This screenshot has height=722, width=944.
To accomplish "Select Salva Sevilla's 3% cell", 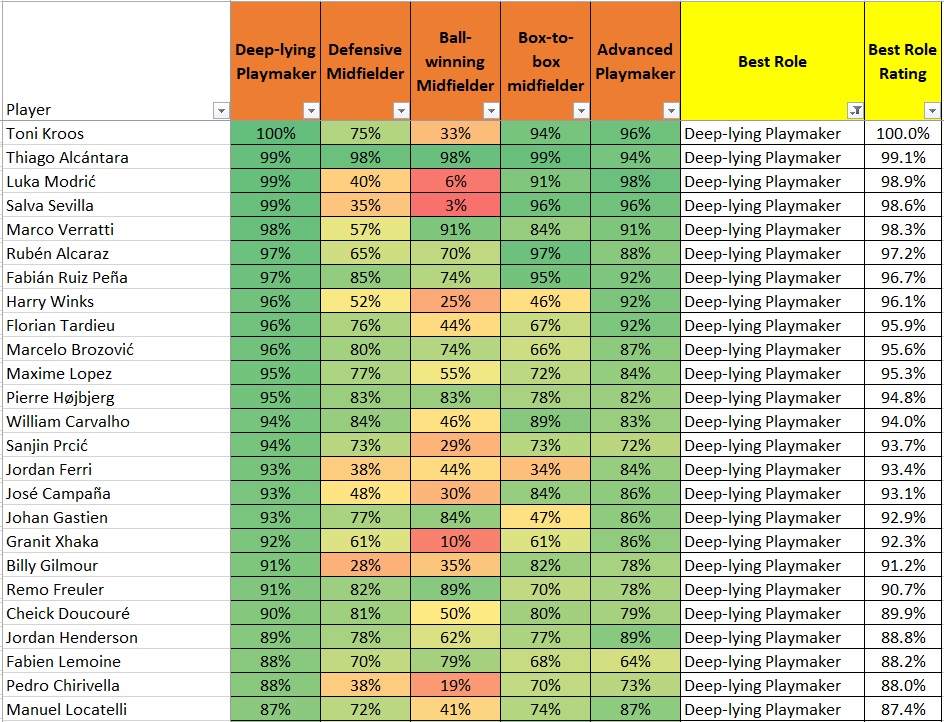I will point(455,205).
